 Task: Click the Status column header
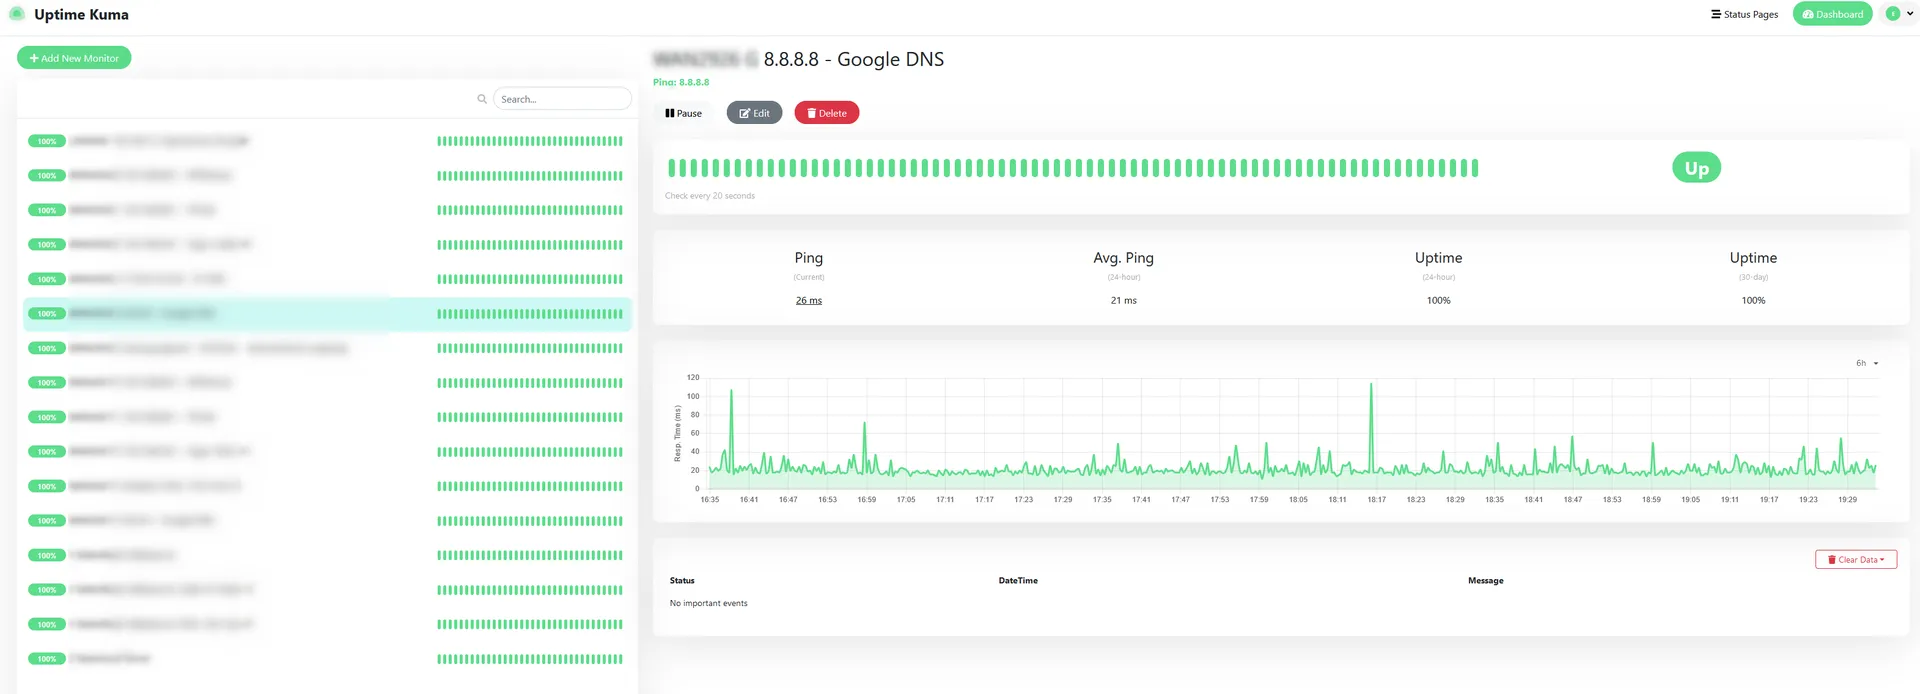pos(682,581)
